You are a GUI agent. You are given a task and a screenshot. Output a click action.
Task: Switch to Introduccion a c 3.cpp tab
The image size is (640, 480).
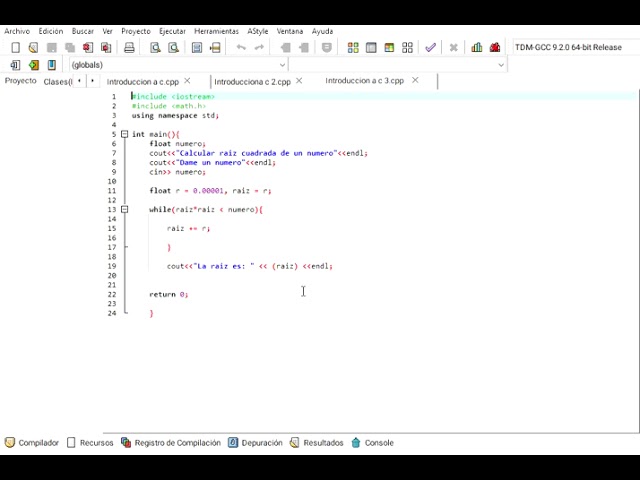[x=364, y=81]
